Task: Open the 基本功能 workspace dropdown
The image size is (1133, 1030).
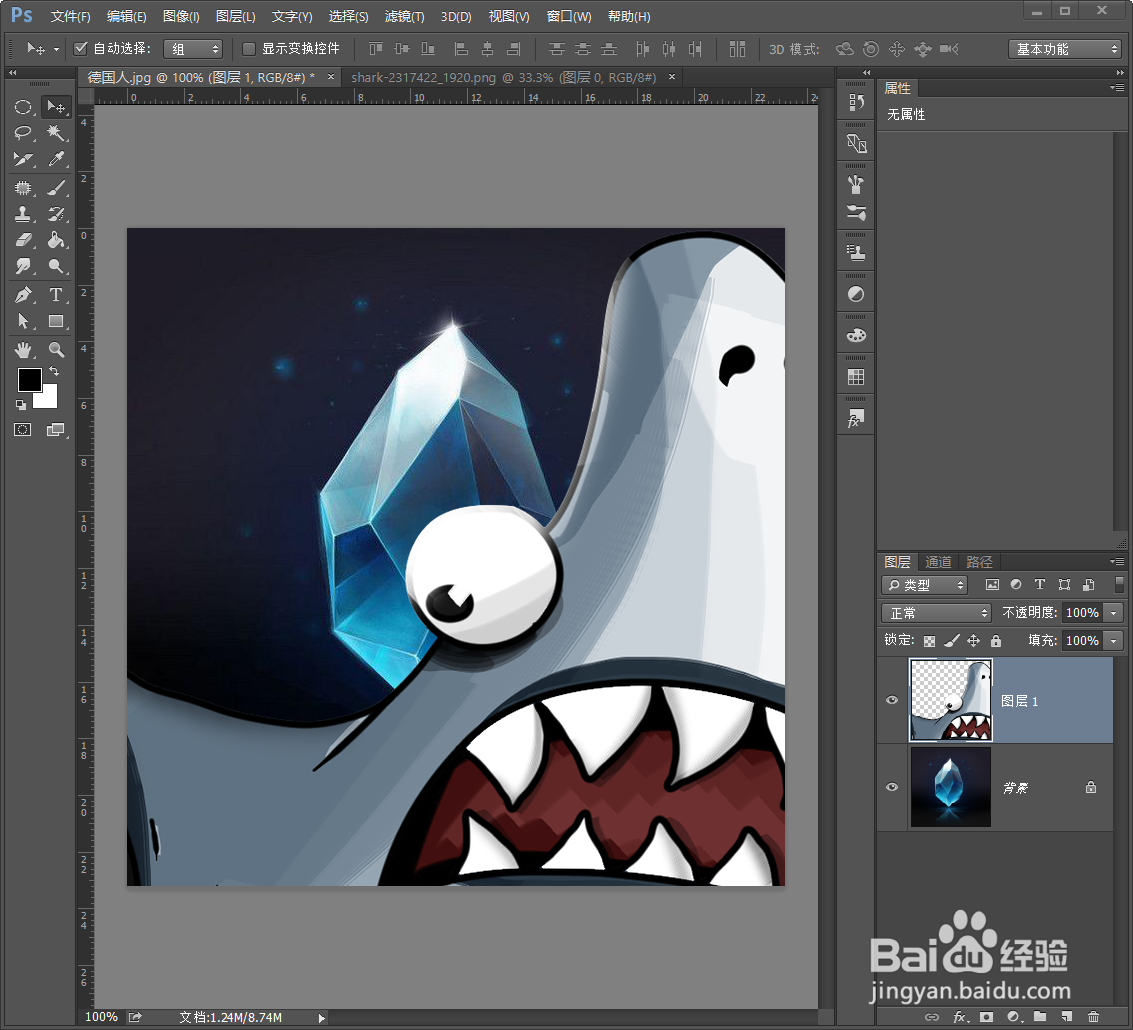Action: coord(1065,49)
